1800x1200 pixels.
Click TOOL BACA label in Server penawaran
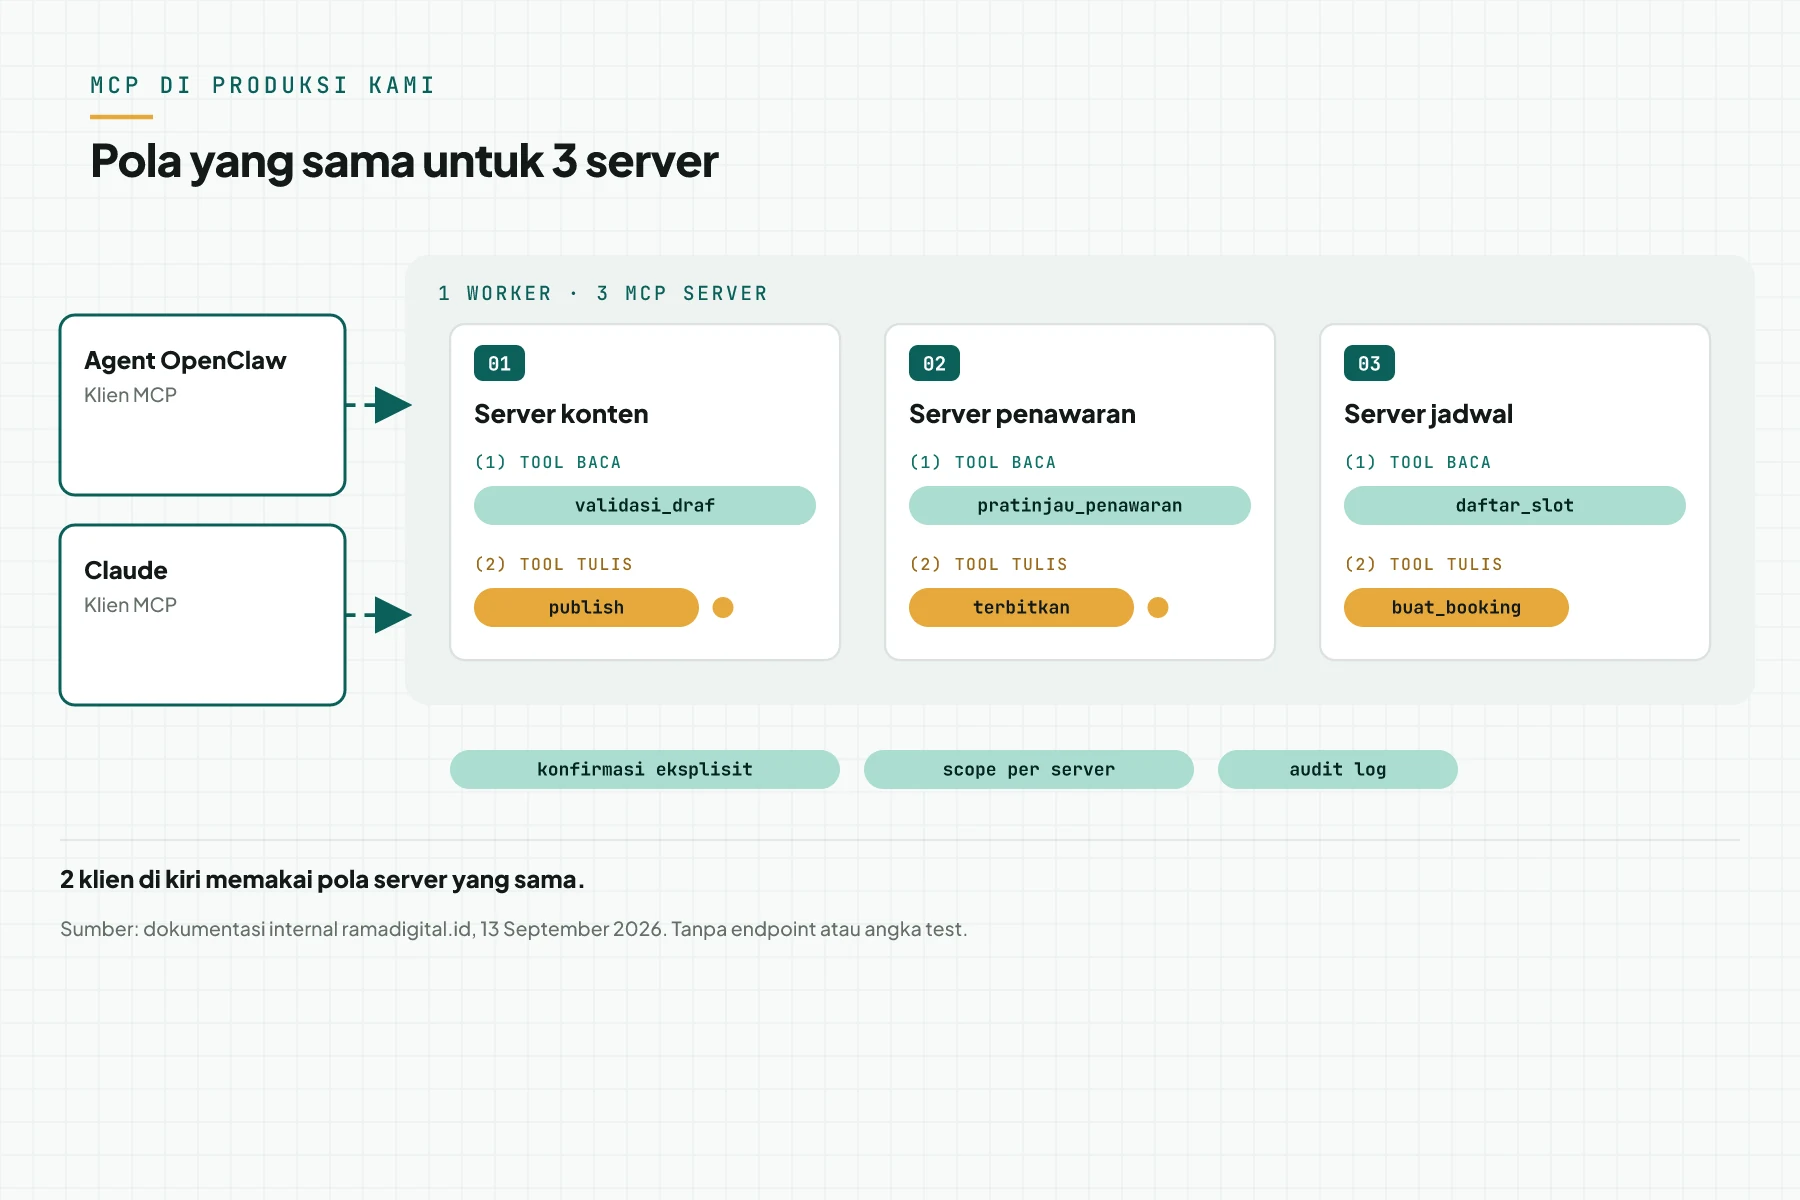click(983, 462)
